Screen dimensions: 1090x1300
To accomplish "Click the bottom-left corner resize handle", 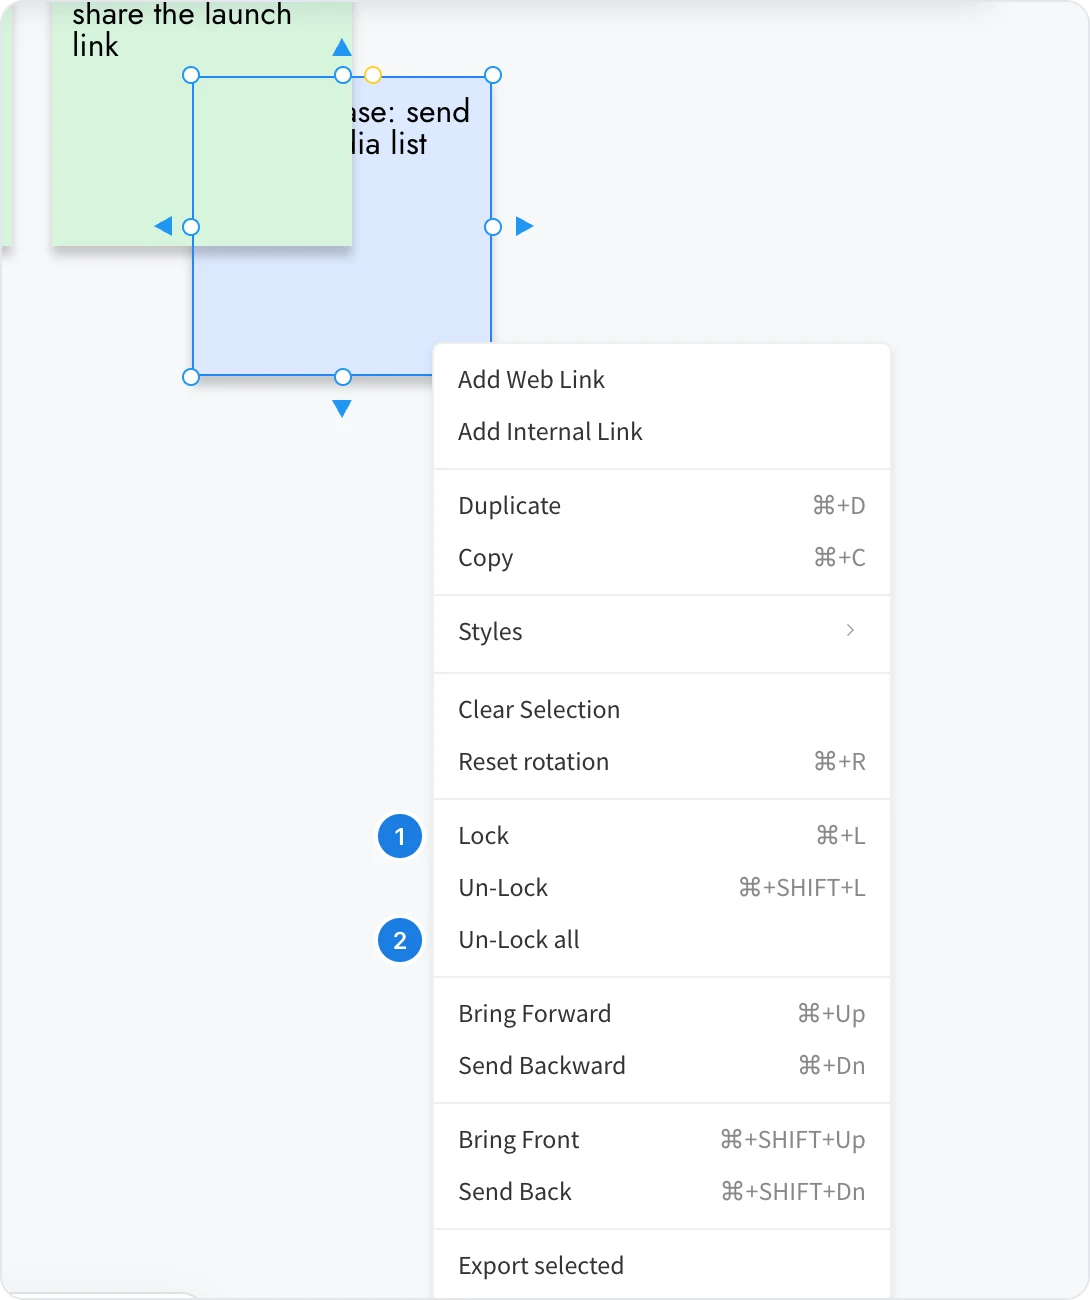I will coord(191,377).
